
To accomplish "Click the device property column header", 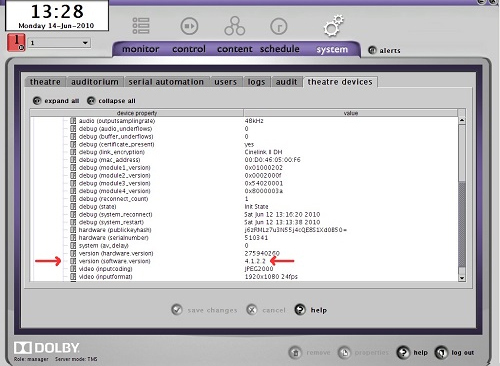I will coord(137,113).
